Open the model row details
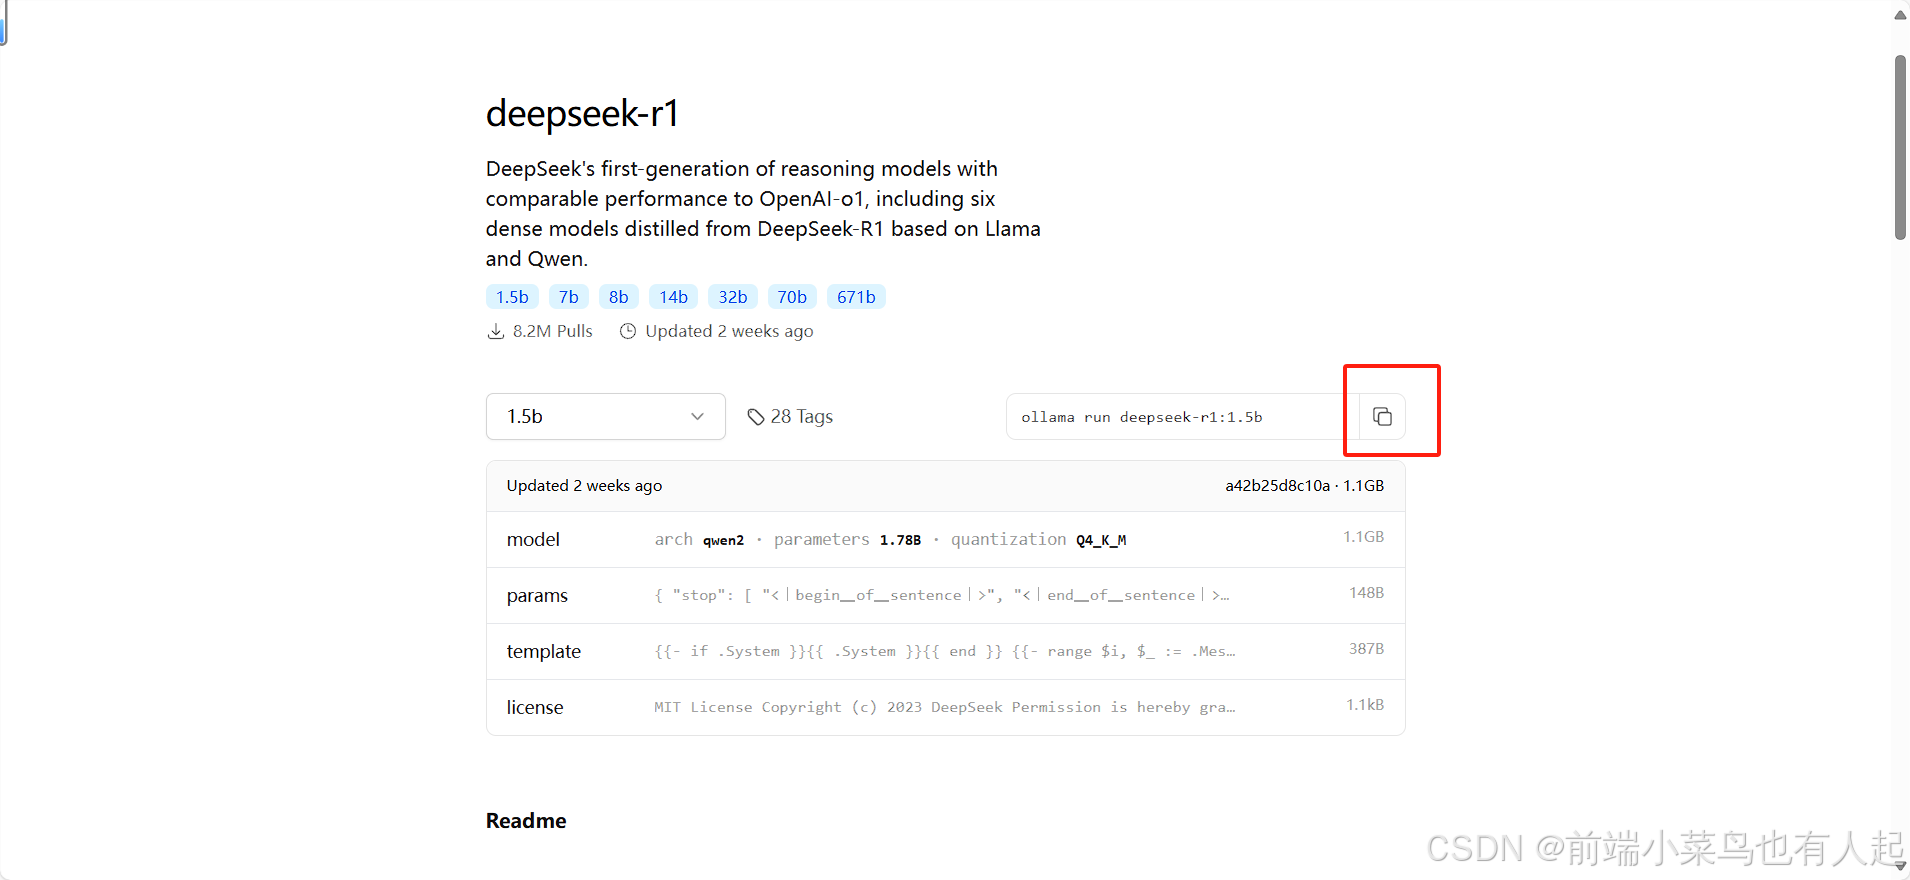This screenshot has height=880, width=1910. pos(945,539)
